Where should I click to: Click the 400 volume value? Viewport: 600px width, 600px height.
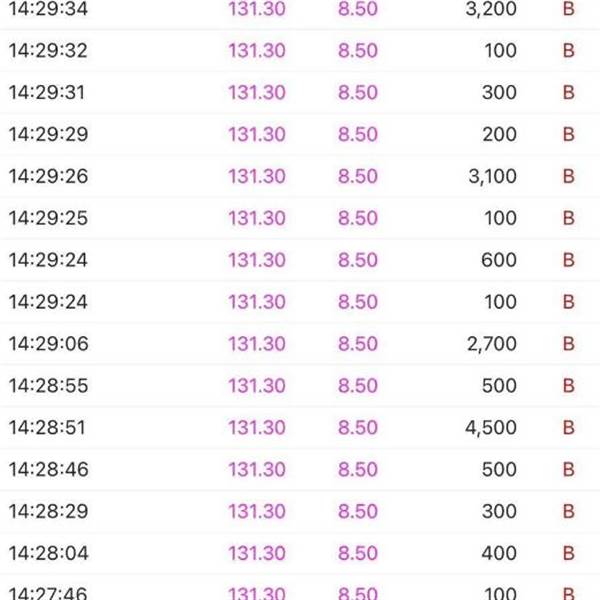click(499, 555)
